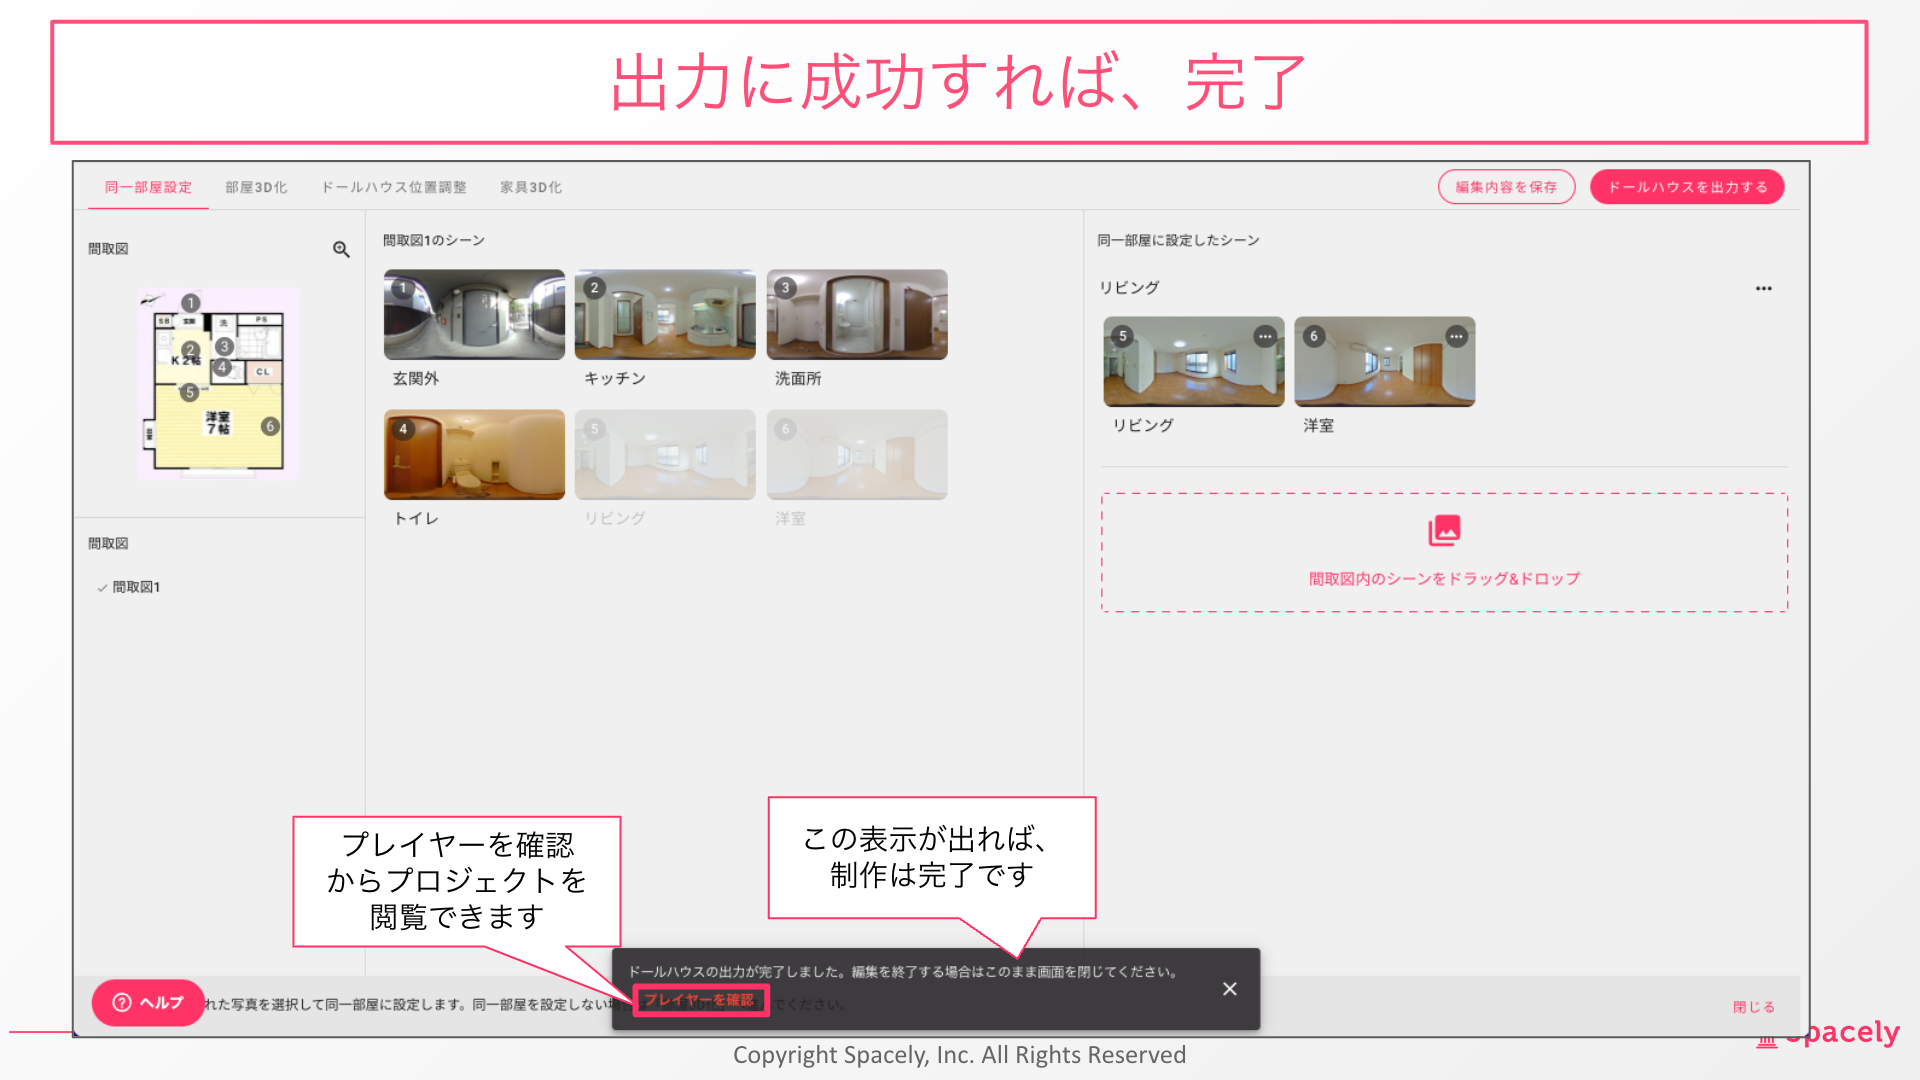This screenshot has width=1920, height=1080.
Task: Click the drop zone image icon
Action: [x=1444, y=530]
